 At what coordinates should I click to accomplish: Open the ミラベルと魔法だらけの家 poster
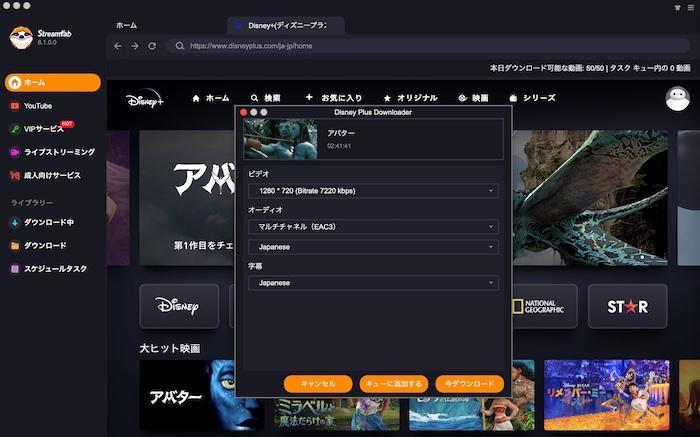point(337,414)
